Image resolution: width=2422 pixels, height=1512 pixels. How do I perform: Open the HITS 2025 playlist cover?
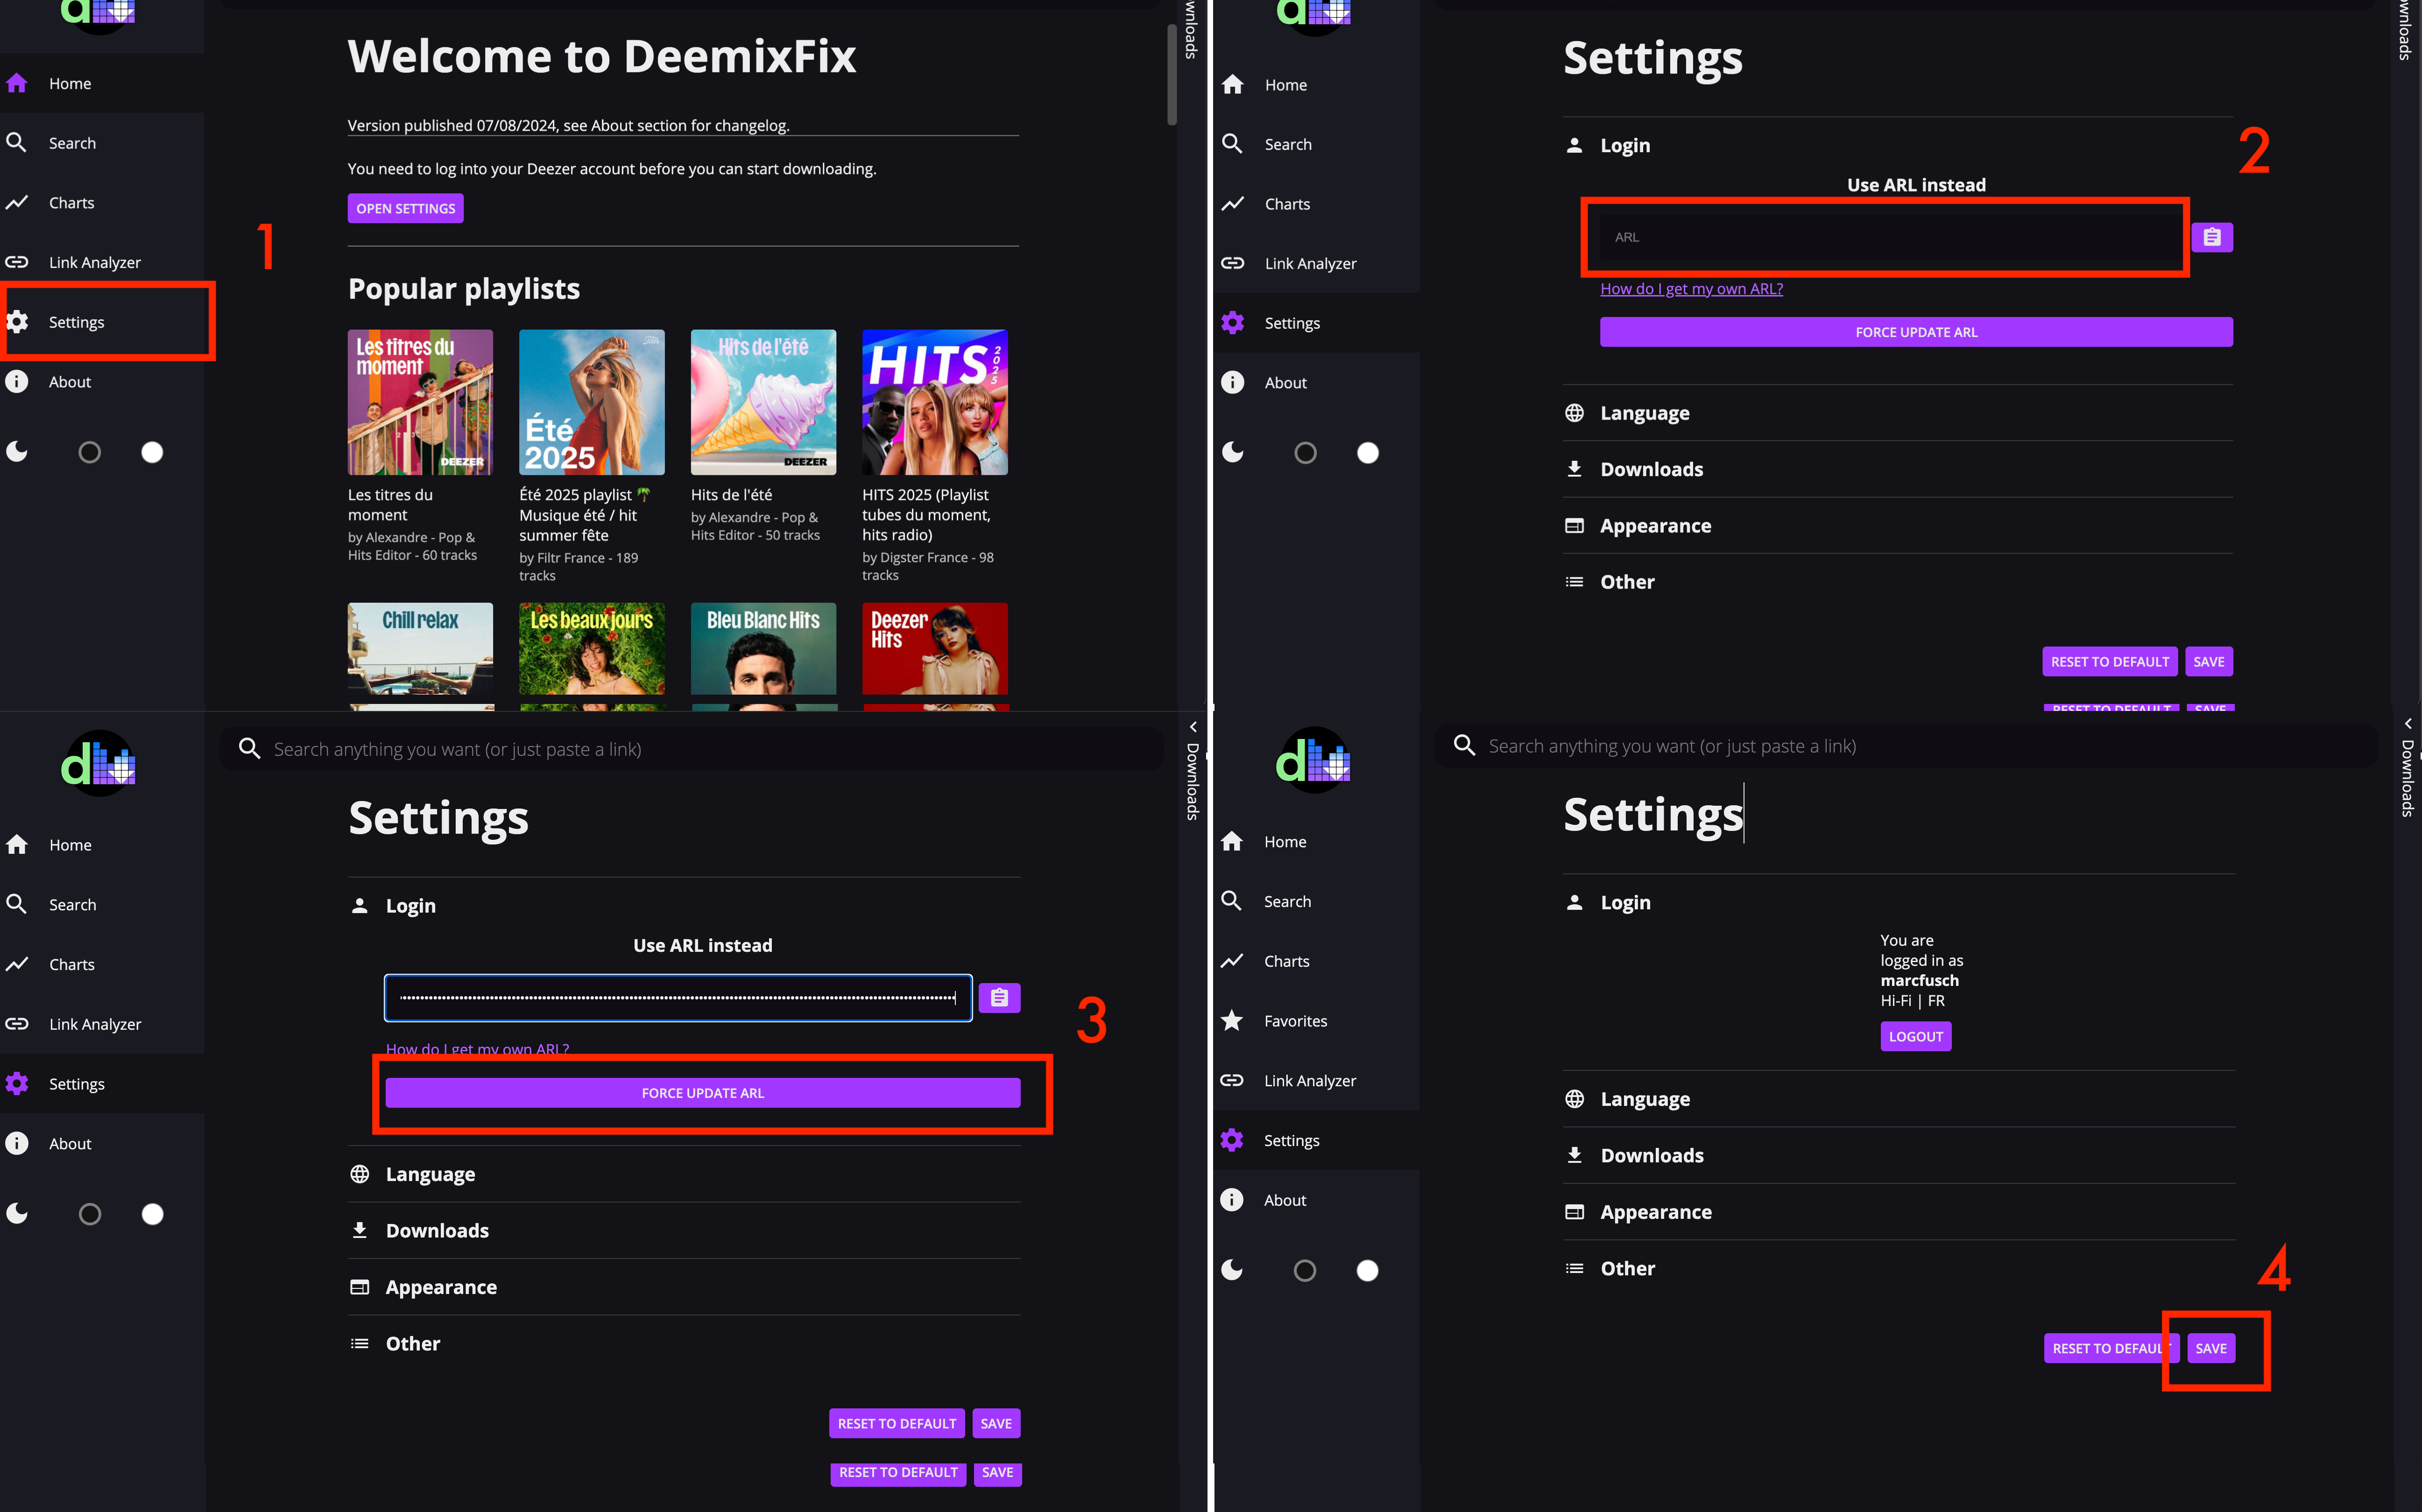click(x=935, y=402)
